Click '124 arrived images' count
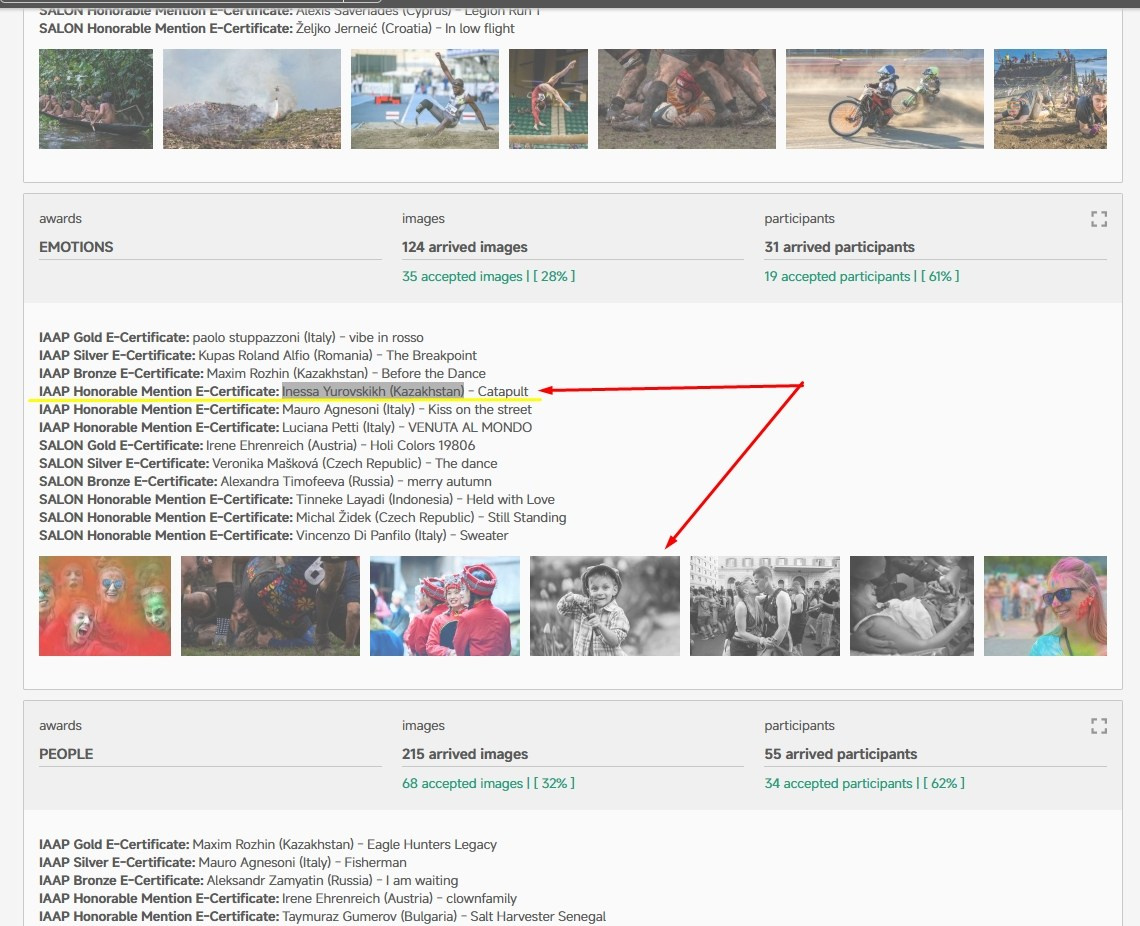 click(x=464, y=247)
